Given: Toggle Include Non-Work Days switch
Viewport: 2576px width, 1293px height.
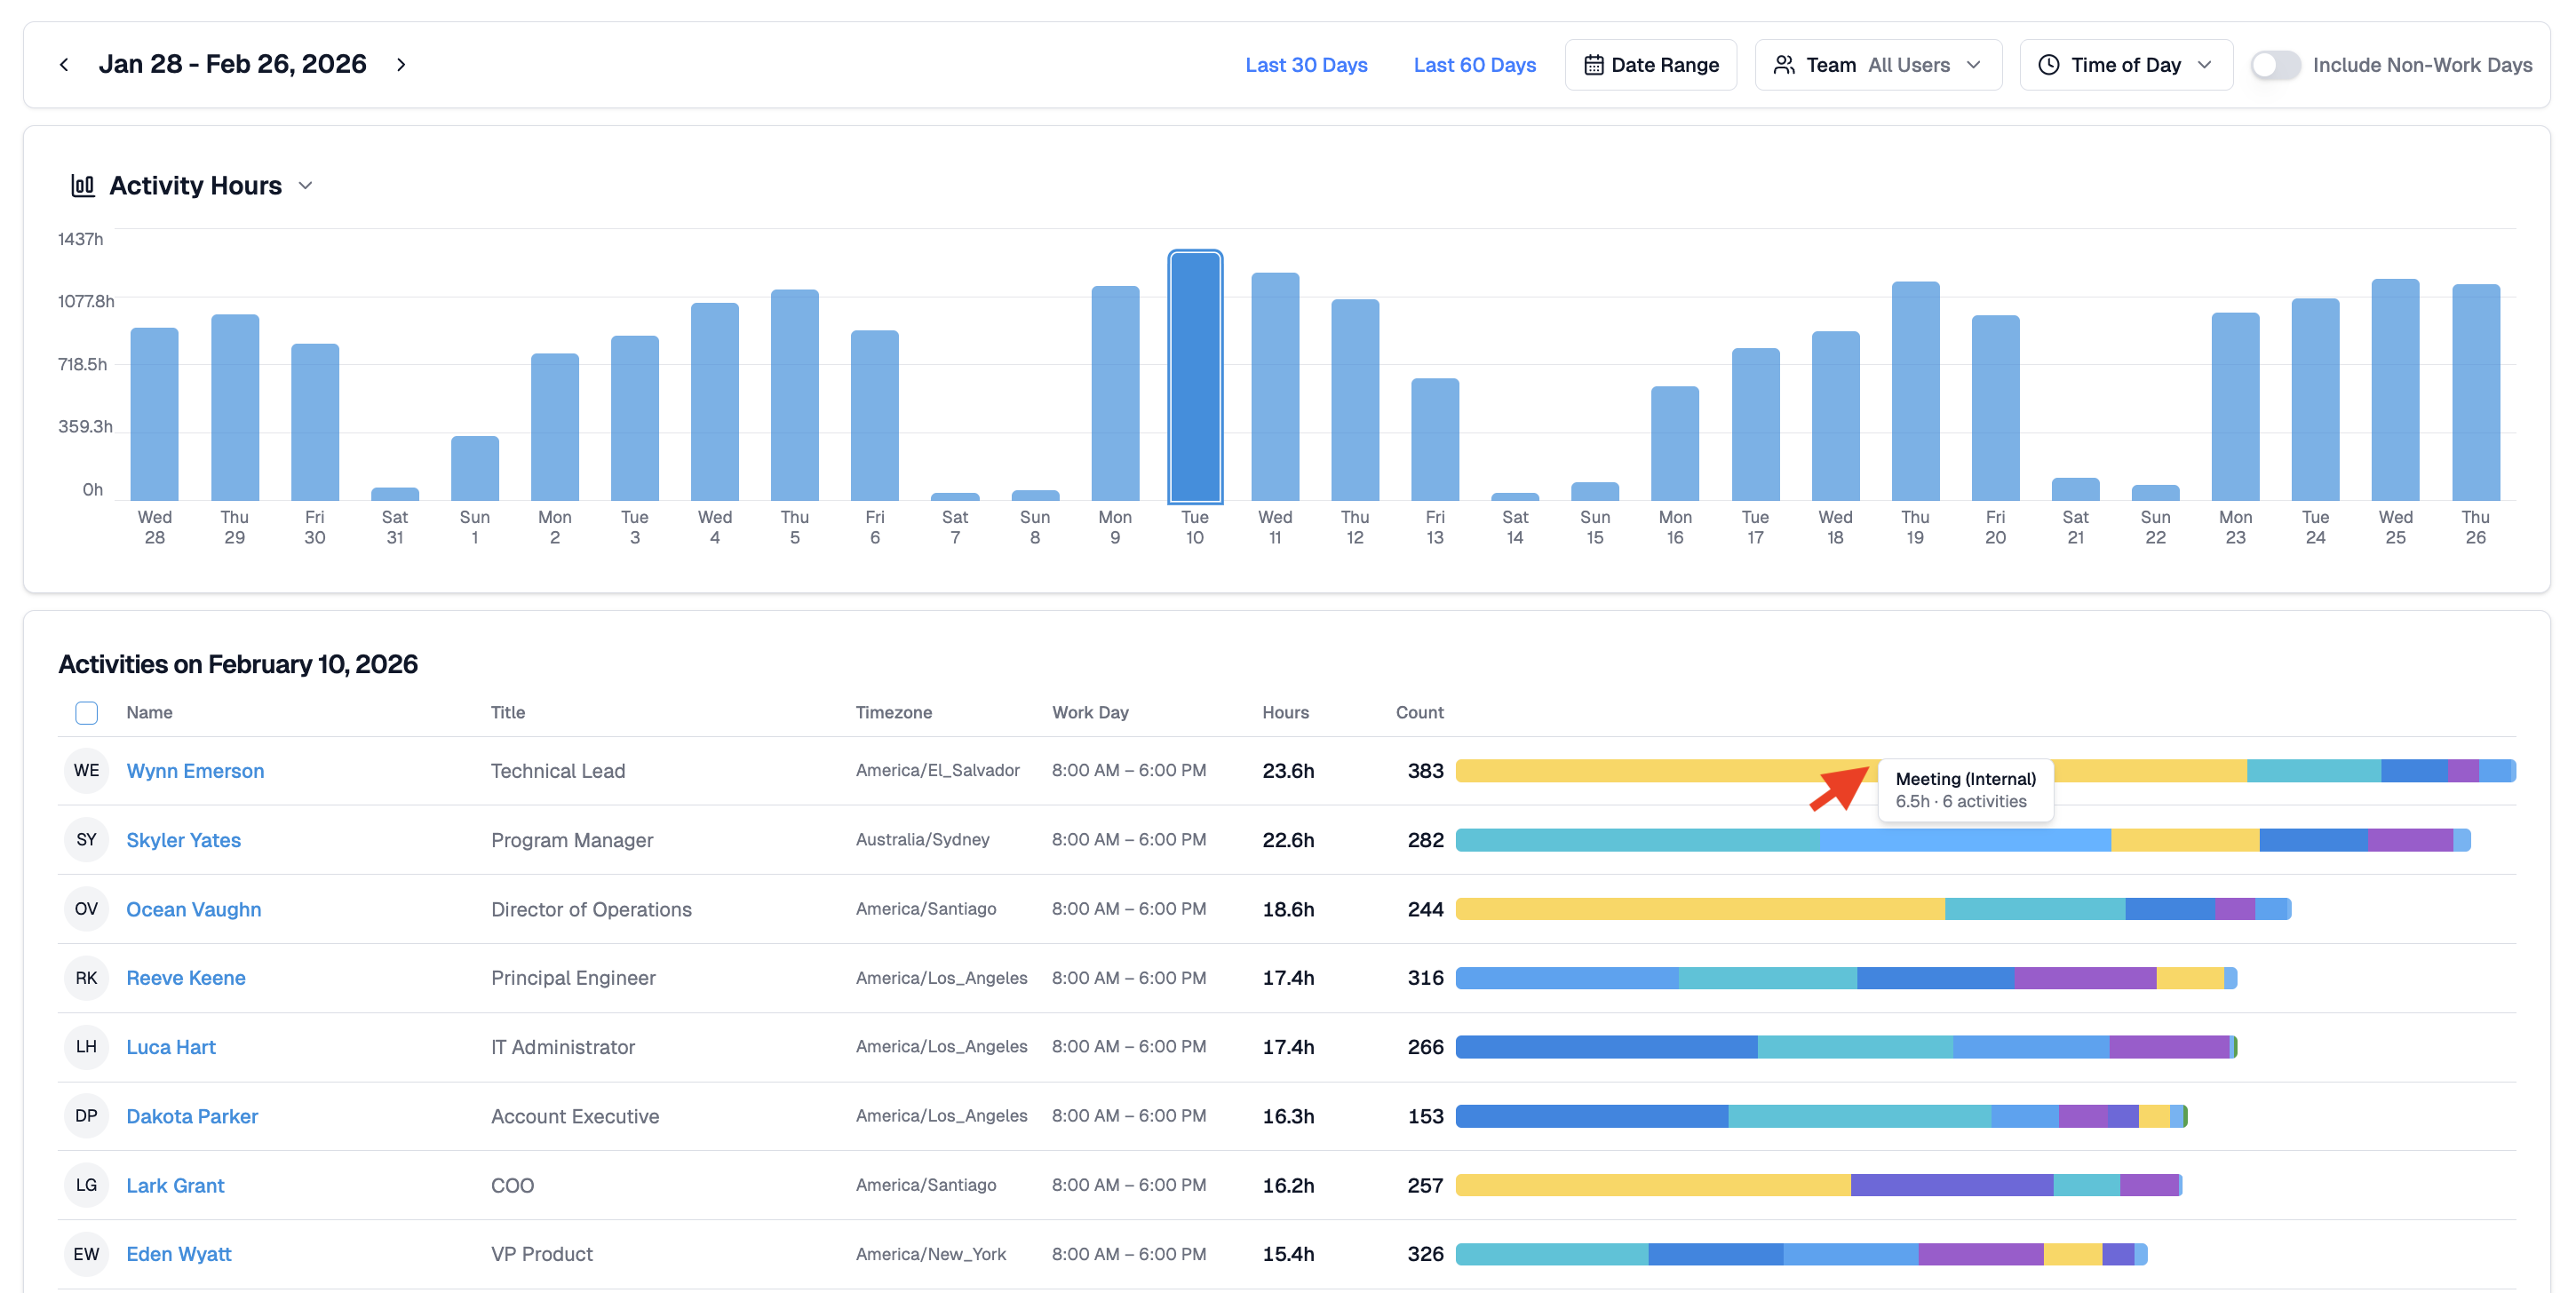Looking at the screenshot, I should pos(2275,65).
